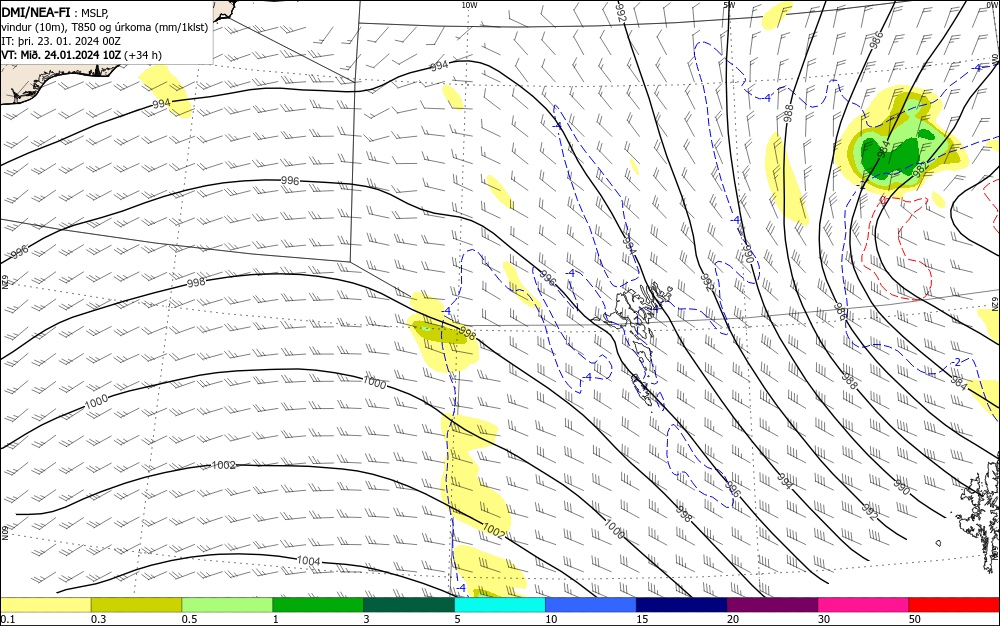Click the 'DMI/NEA-FI : MSLP,' title text
This screenshot has height=626, width=1000.
(x=55, y=11)
